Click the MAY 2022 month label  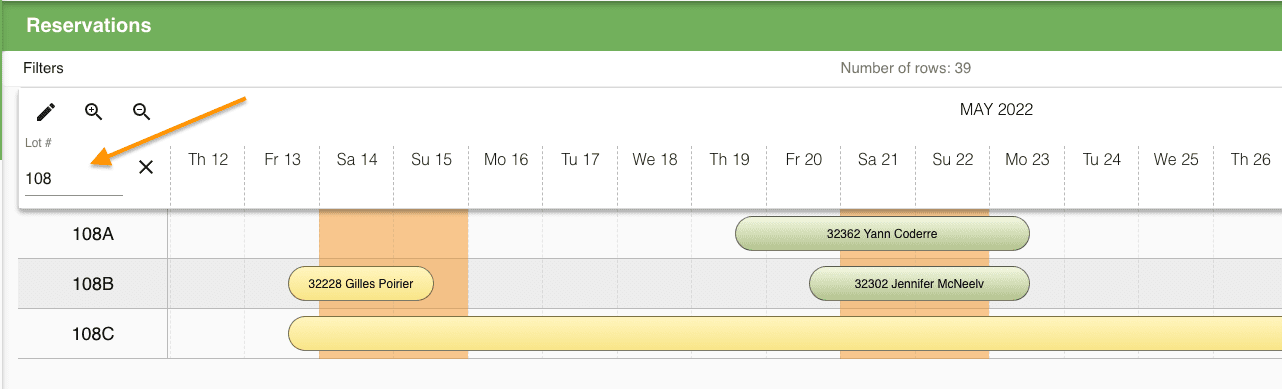coord(996,109)
